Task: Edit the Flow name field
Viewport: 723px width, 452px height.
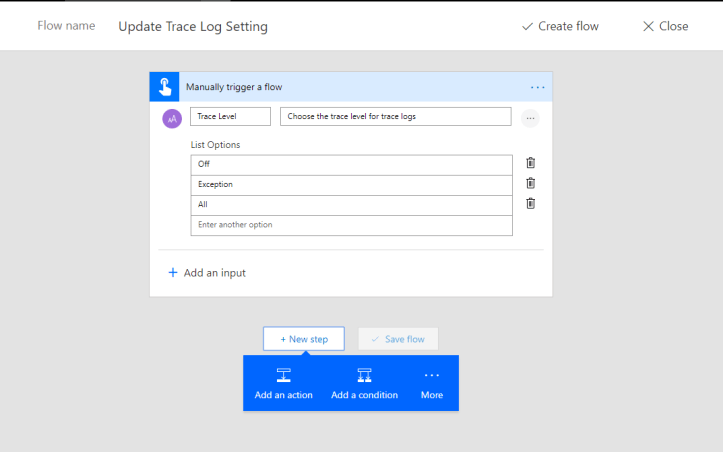Action: pos(193,26)
